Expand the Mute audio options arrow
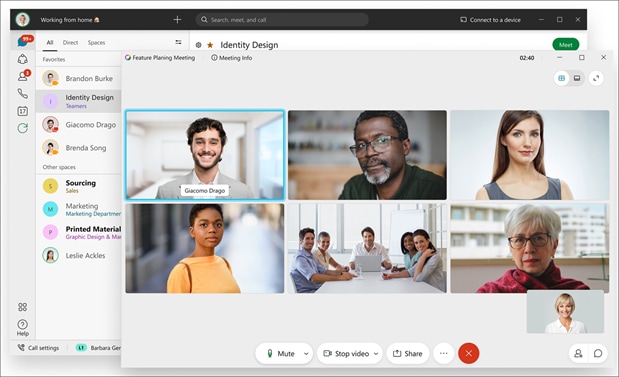Screen dimensions: 619x377 (x=306, y=354)
